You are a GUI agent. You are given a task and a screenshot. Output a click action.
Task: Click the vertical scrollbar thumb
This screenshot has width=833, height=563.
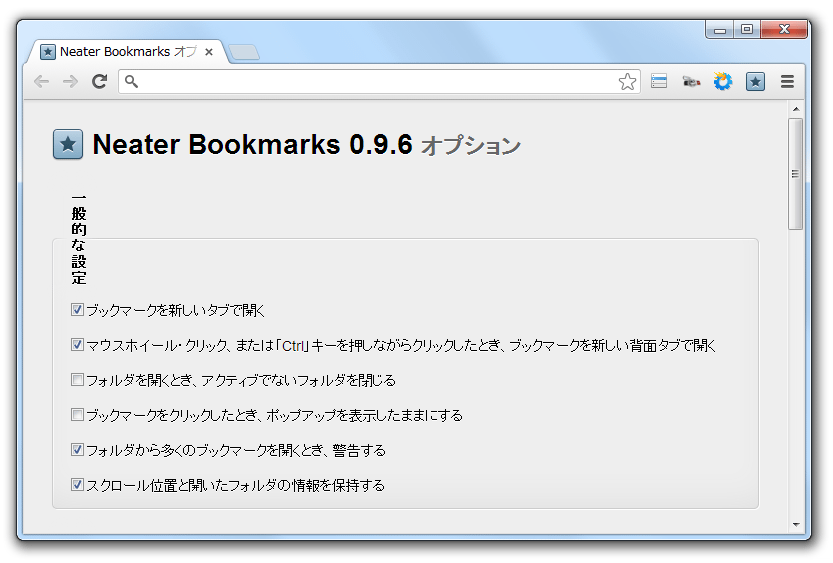click(x=795, y=174)
